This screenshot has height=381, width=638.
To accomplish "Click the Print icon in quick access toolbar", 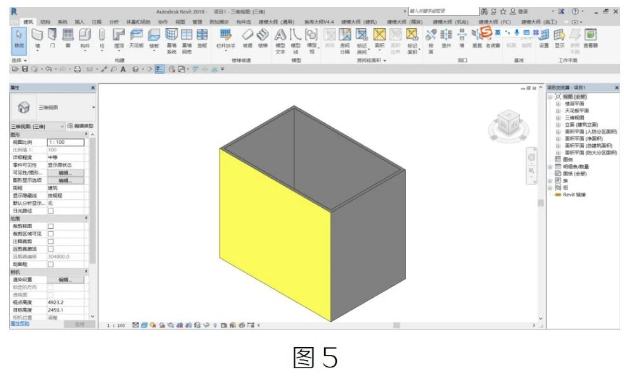I will [x=77, y=69].
